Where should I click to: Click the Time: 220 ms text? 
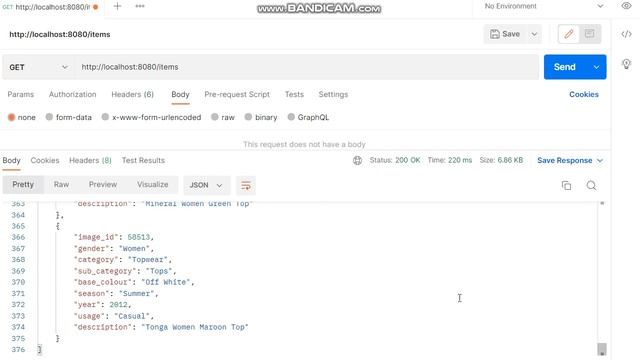pos(450,160)
